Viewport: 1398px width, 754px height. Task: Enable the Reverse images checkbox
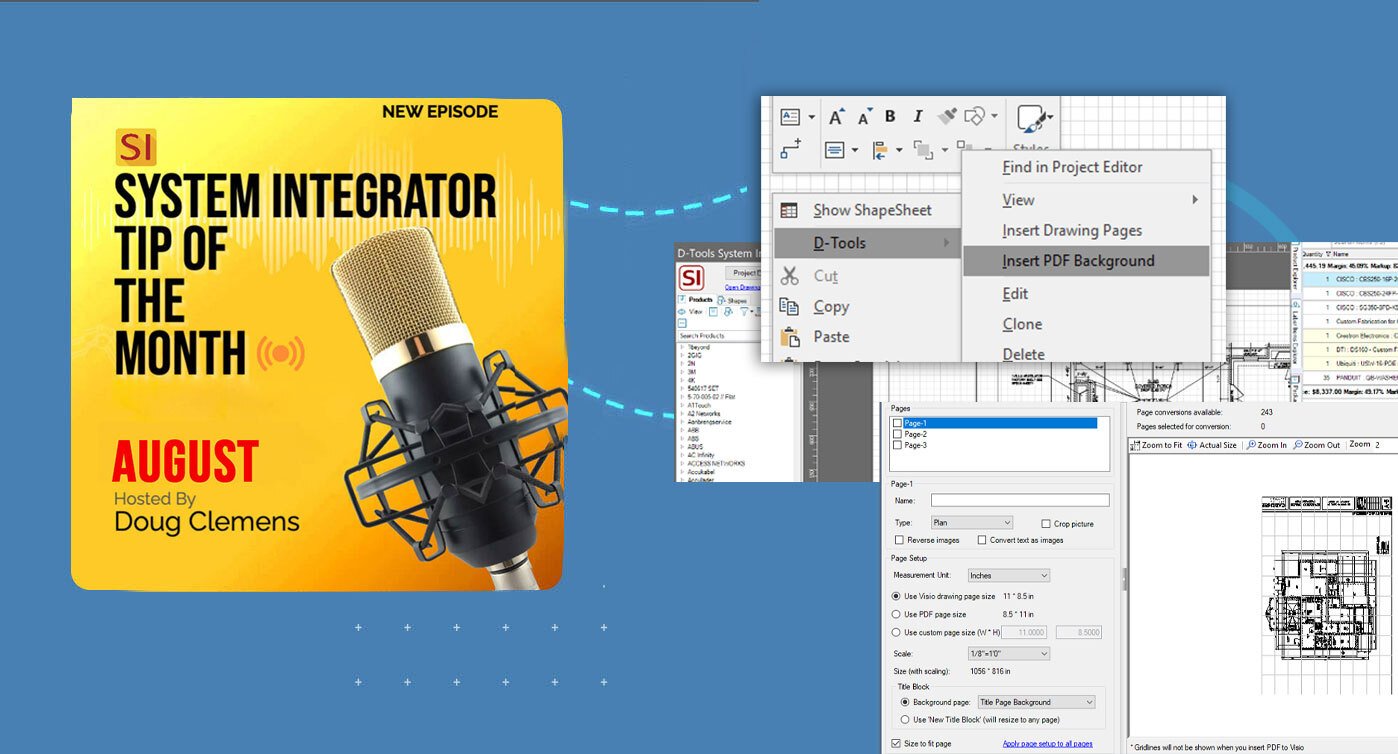[x=899, y=540]
